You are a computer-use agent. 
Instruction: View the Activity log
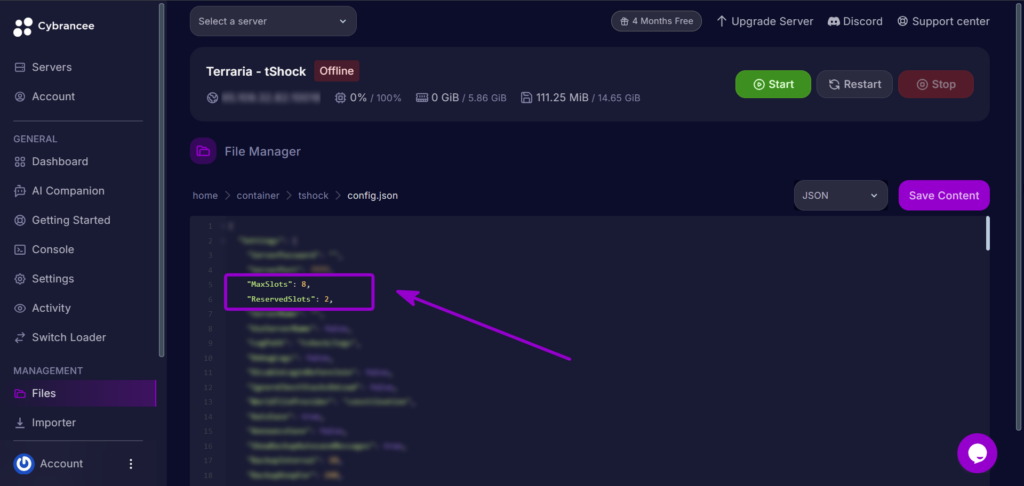pos(51,308)
